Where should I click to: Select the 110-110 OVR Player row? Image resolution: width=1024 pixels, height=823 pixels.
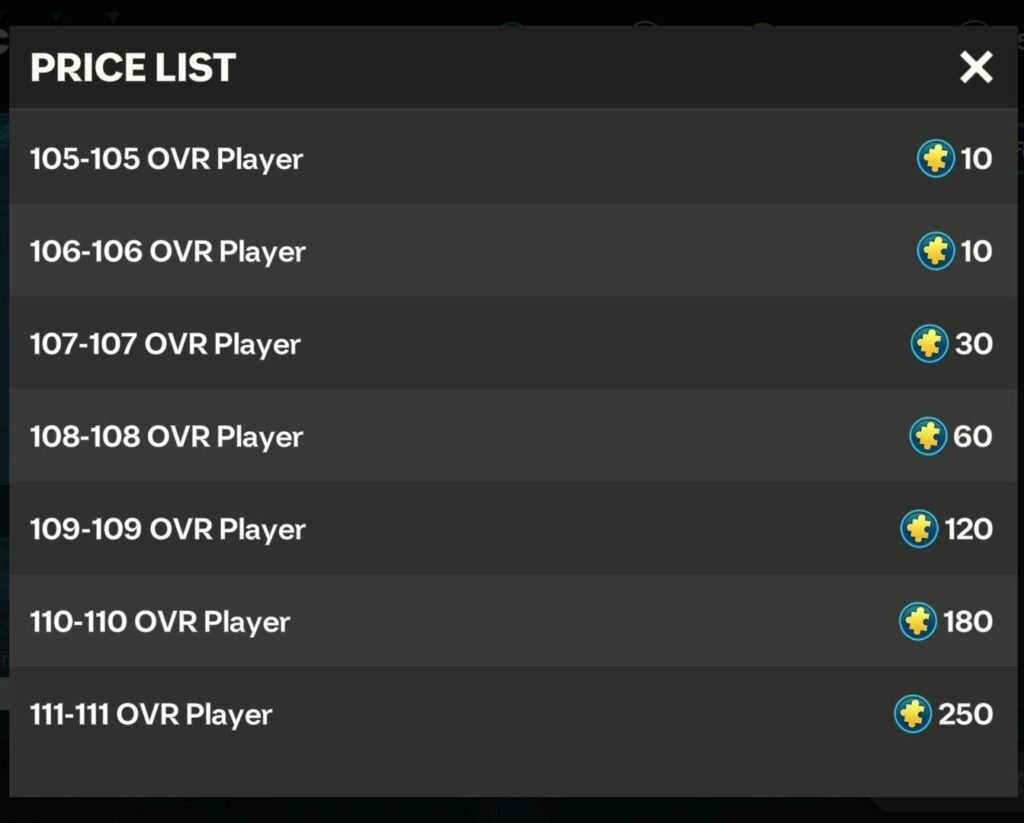[513, 621]
